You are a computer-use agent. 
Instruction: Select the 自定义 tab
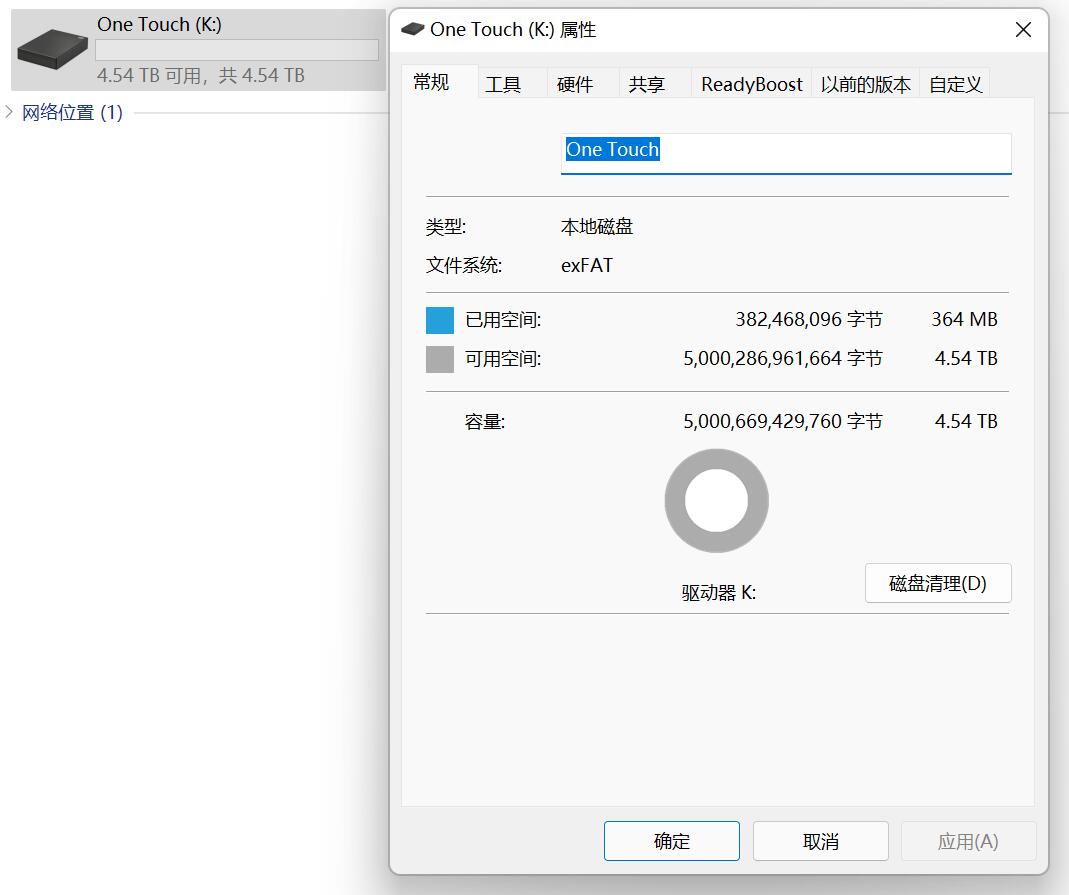point(955,85)
